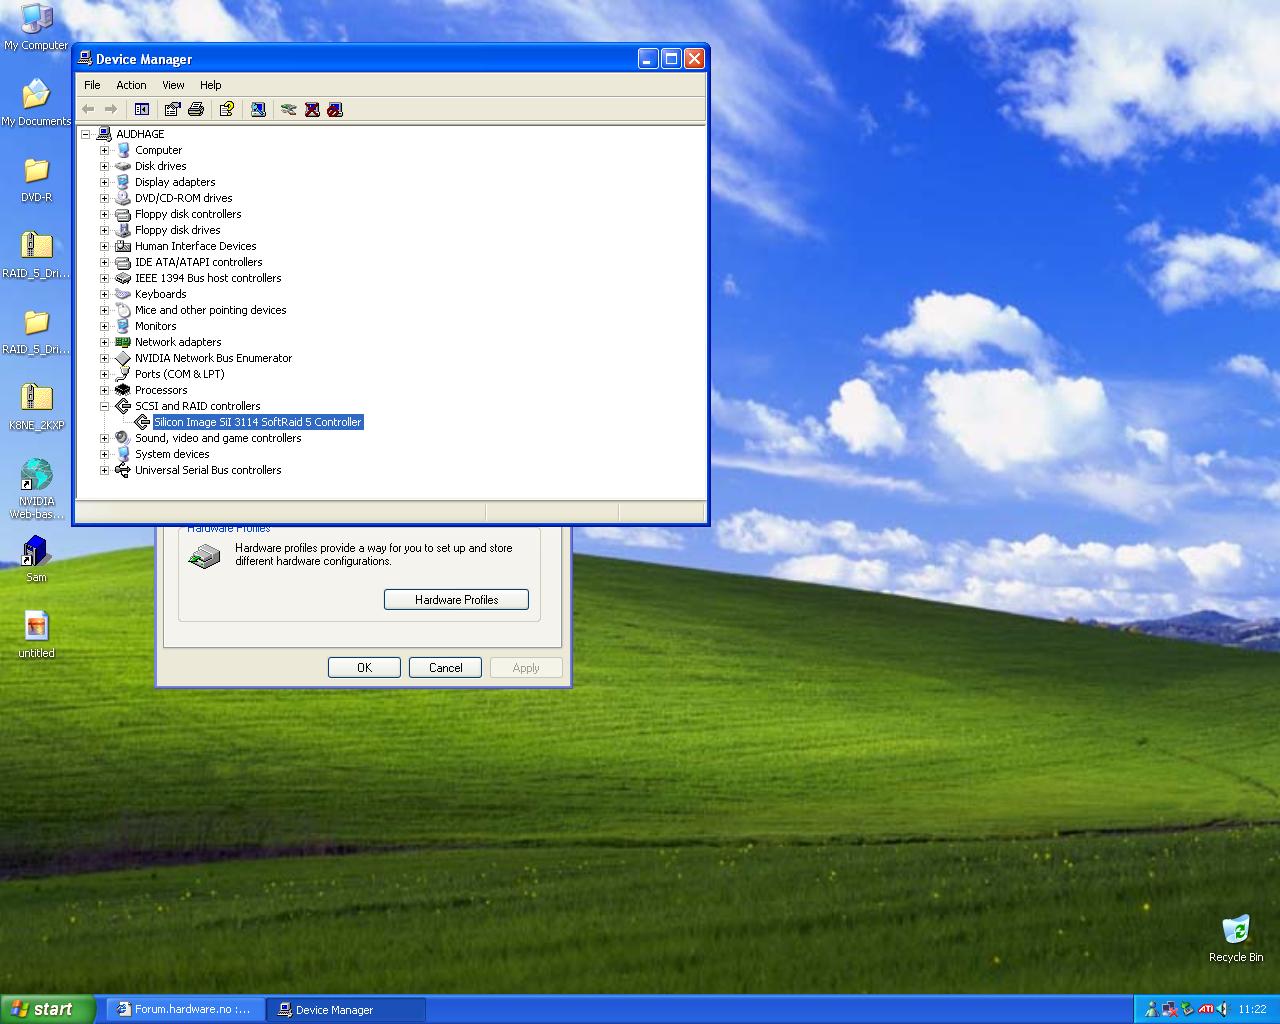Image resolution: width=1280 pixels, height=1024 pixels.
Task: Click Device Manager taskbar button
Action: 346,1009
